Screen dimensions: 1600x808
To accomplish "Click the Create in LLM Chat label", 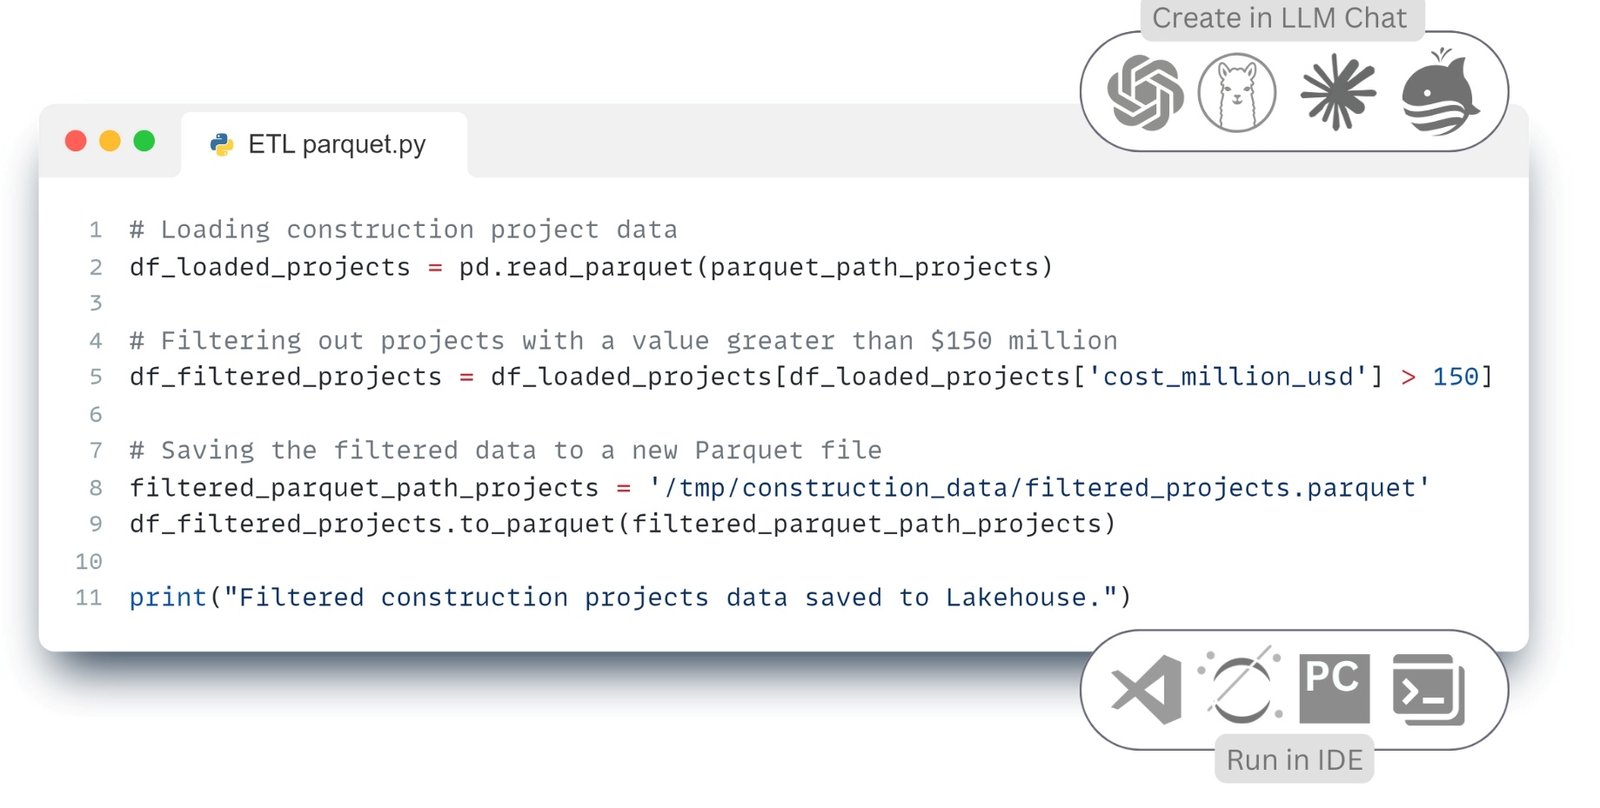I will 1280,18.
